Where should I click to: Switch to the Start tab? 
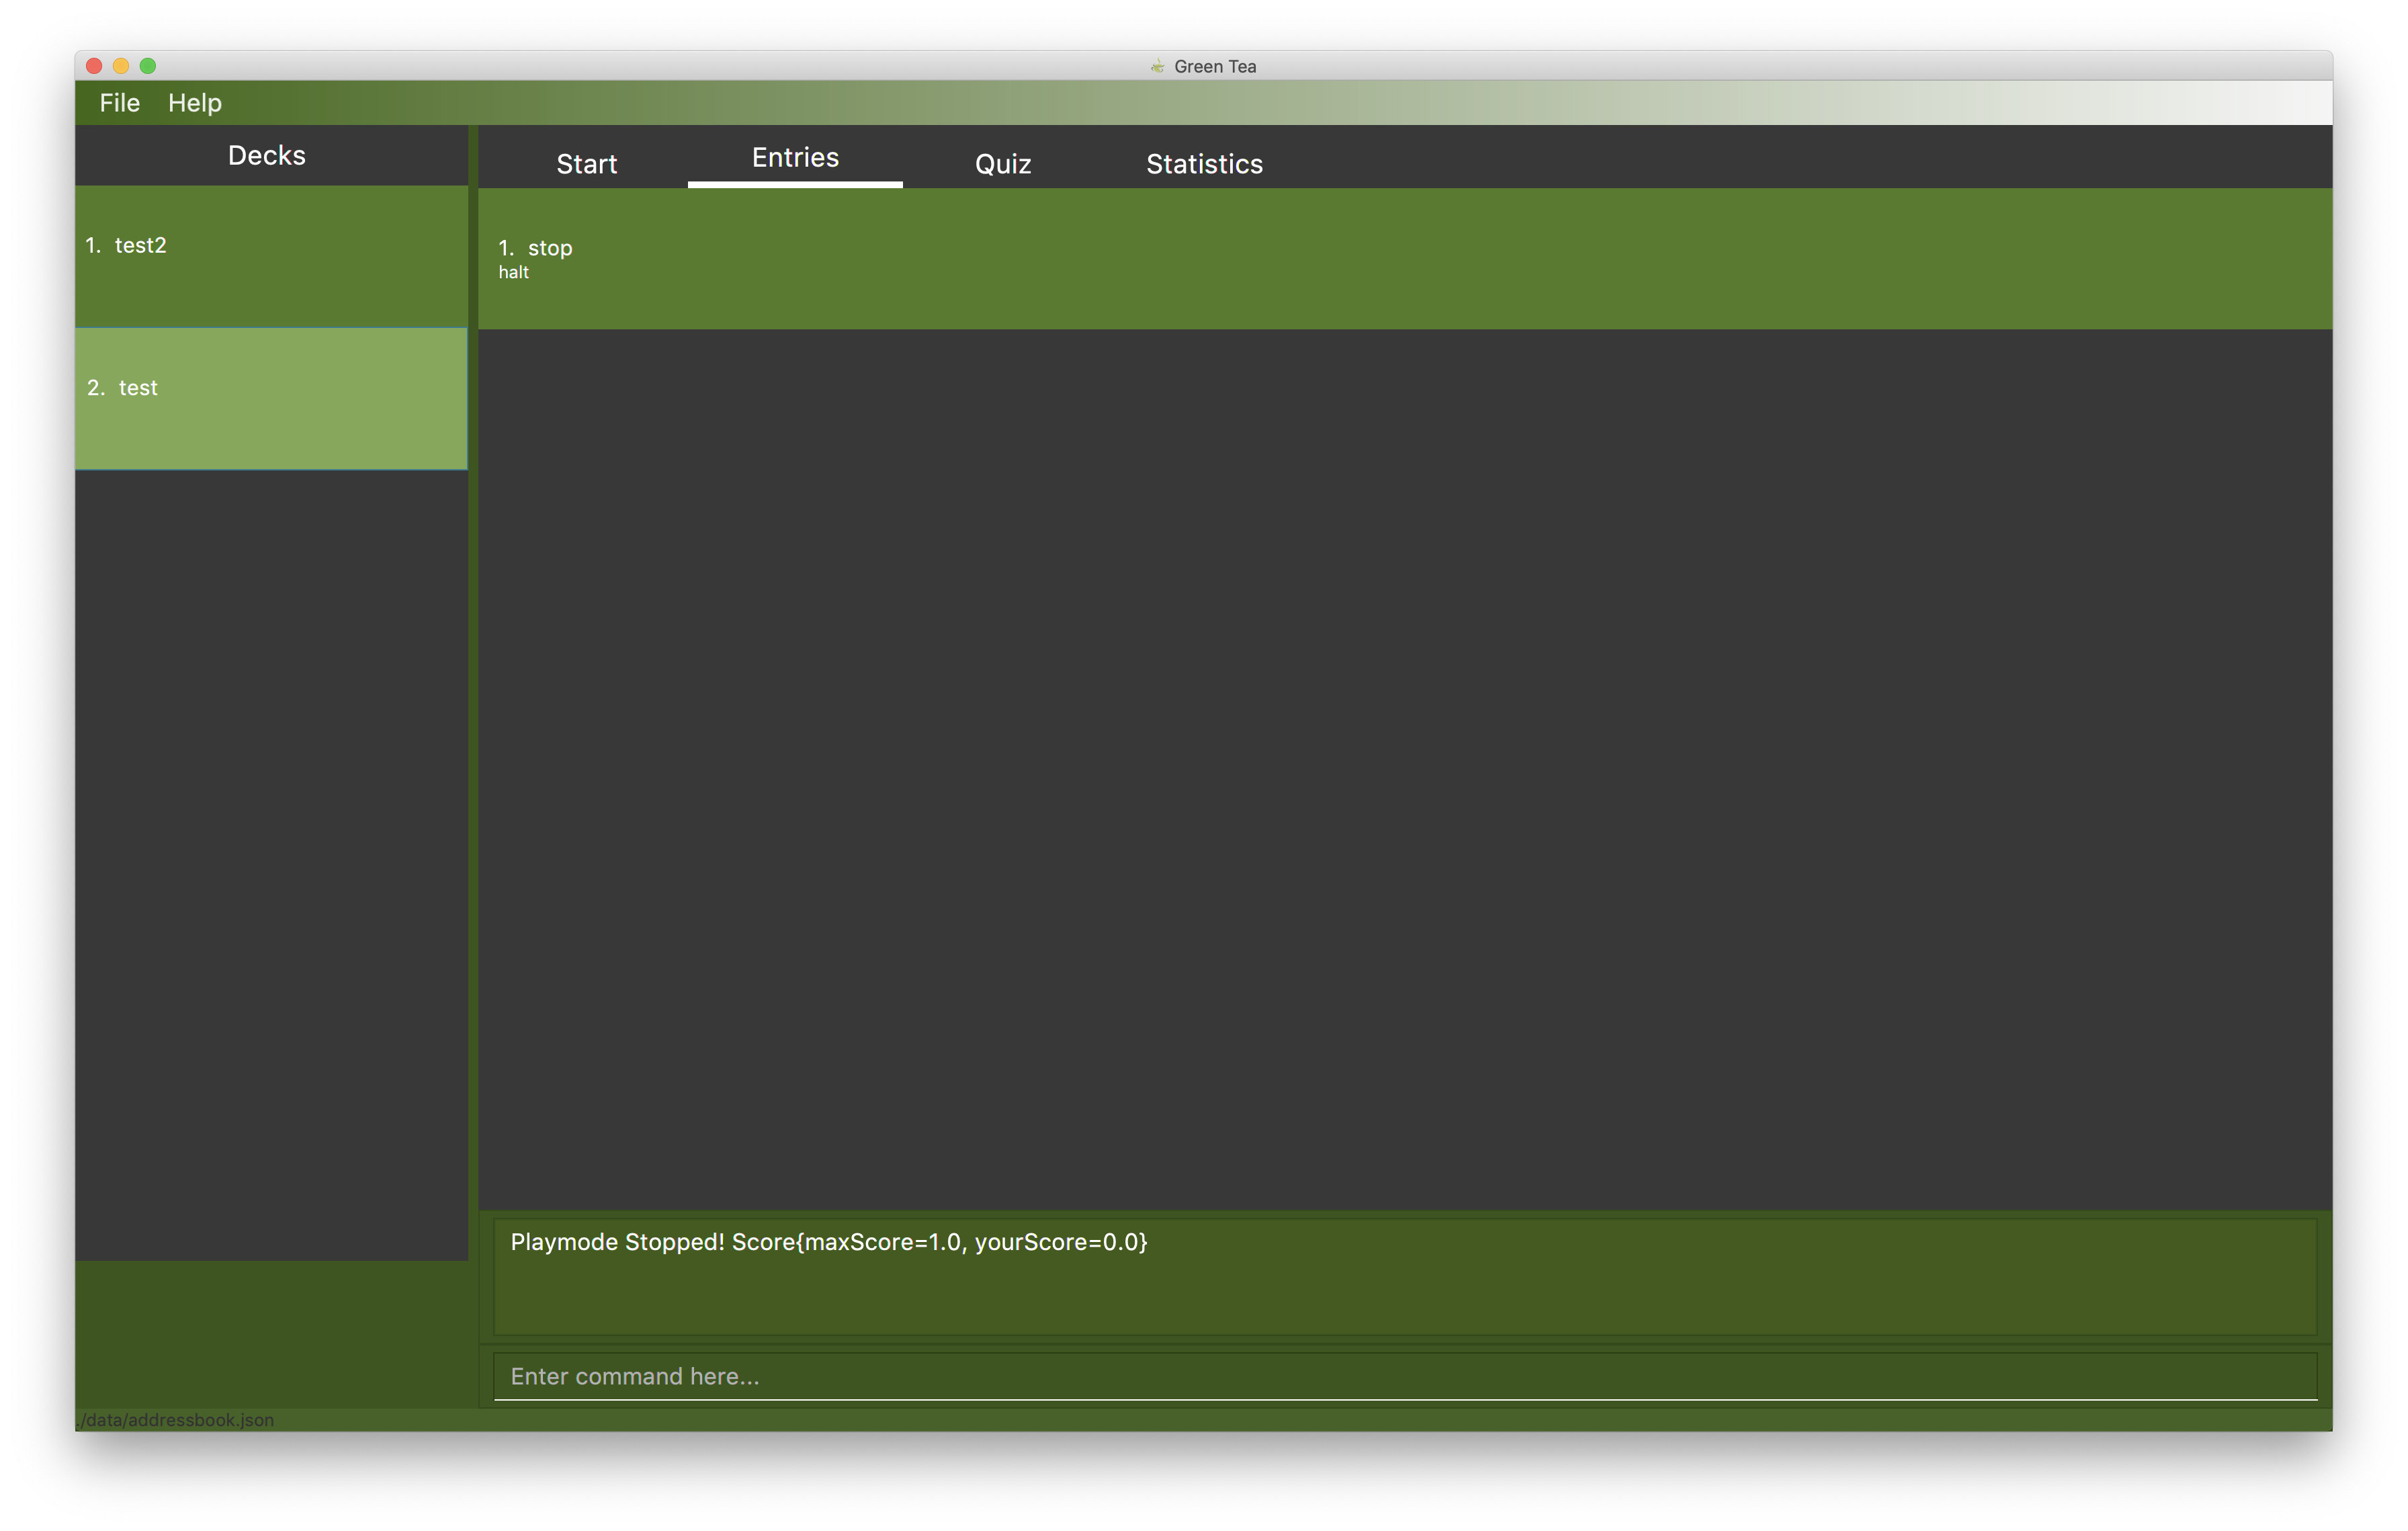(586, 163)
